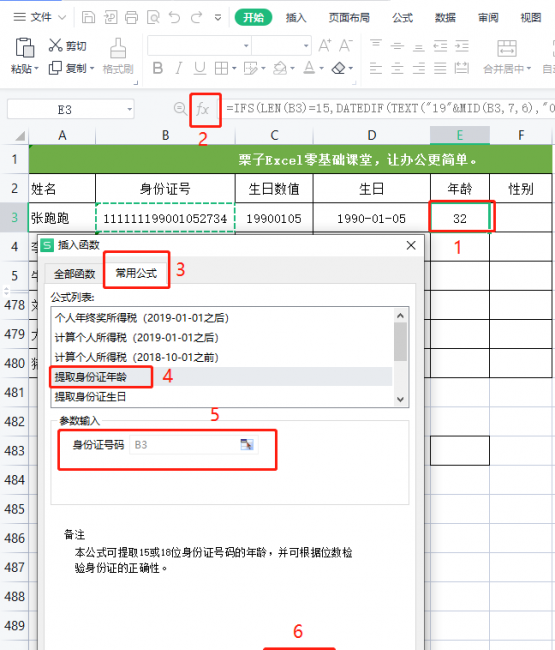Click the align left icon

point(376,68)
